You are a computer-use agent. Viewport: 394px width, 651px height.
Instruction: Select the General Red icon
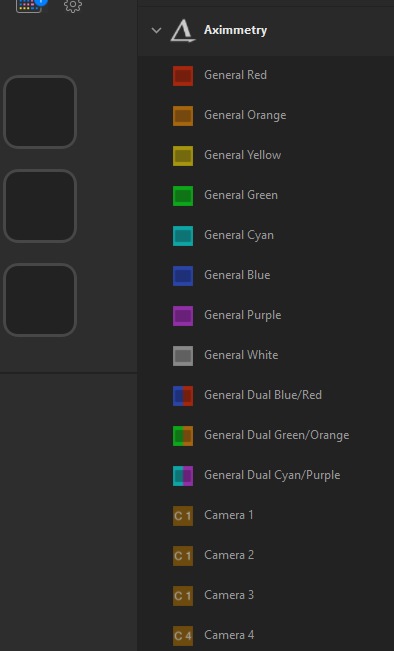183,76
